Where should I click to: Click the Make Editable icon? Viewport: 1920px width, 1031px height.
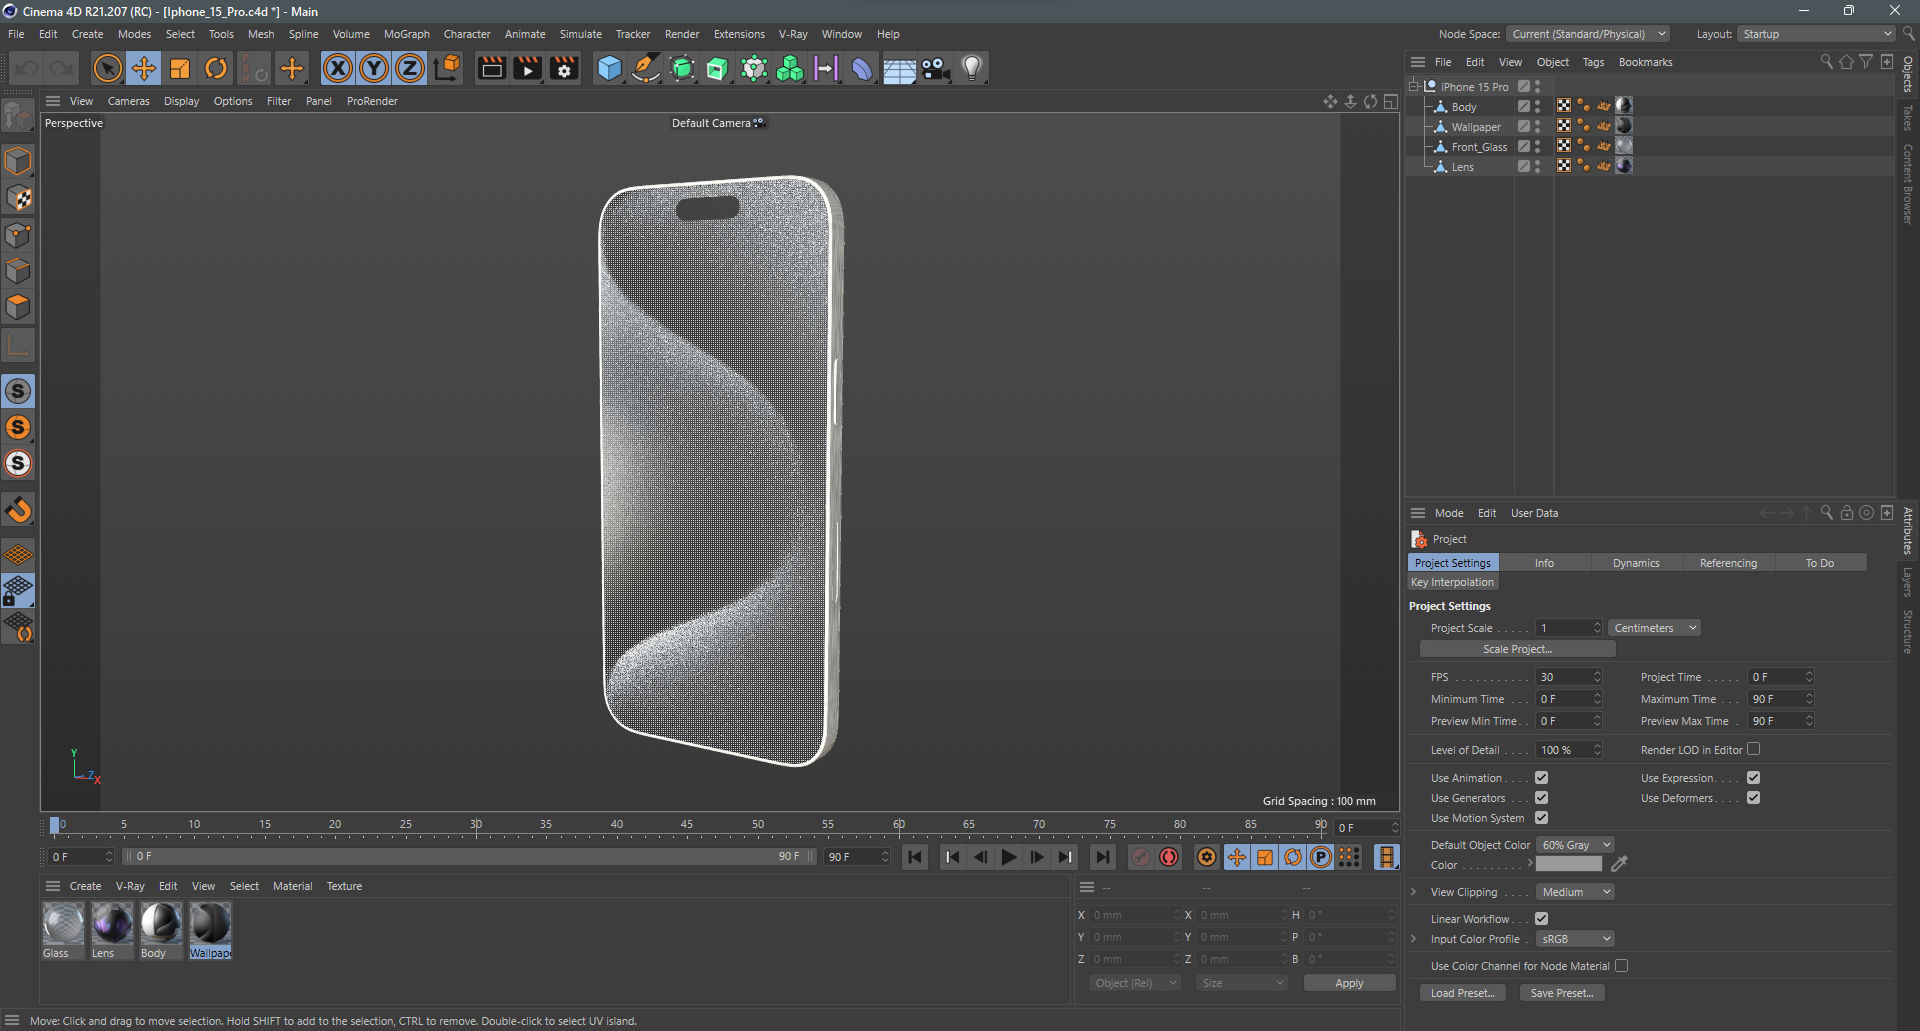18,116
